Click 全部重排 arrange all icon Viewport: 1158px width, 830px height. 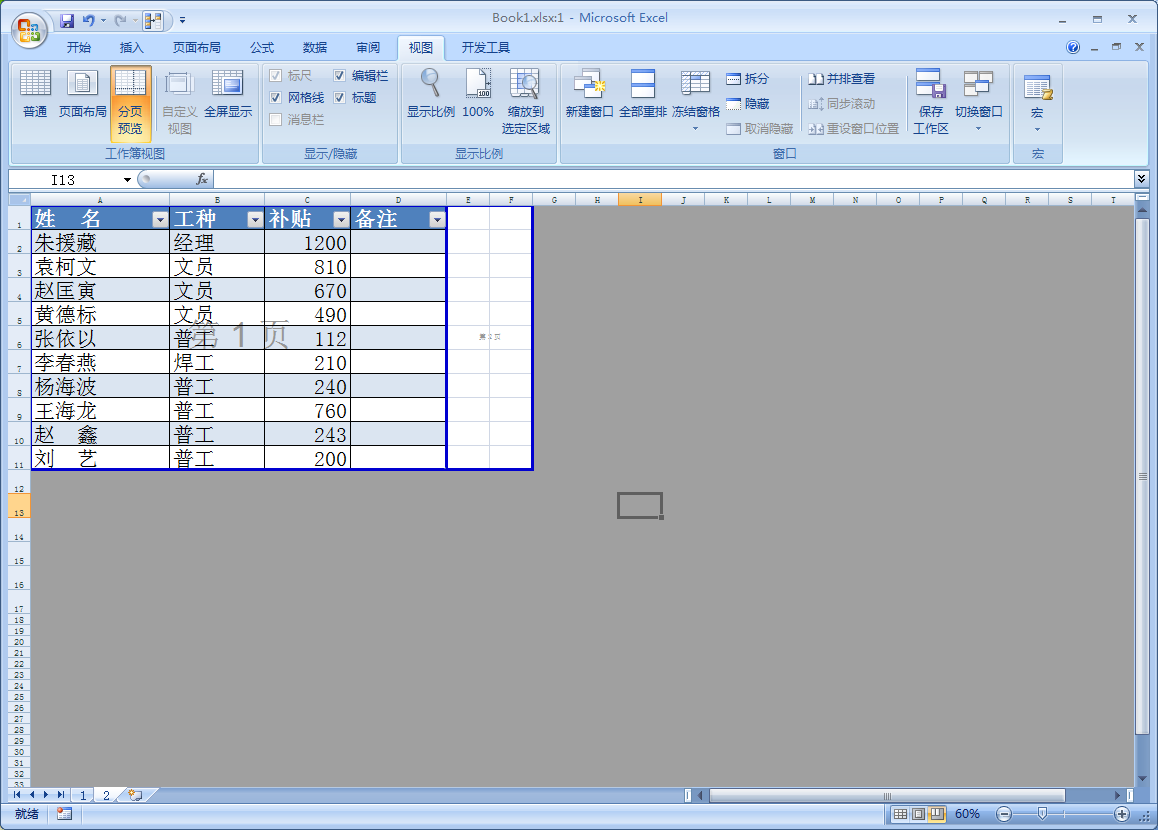point(642,93)
